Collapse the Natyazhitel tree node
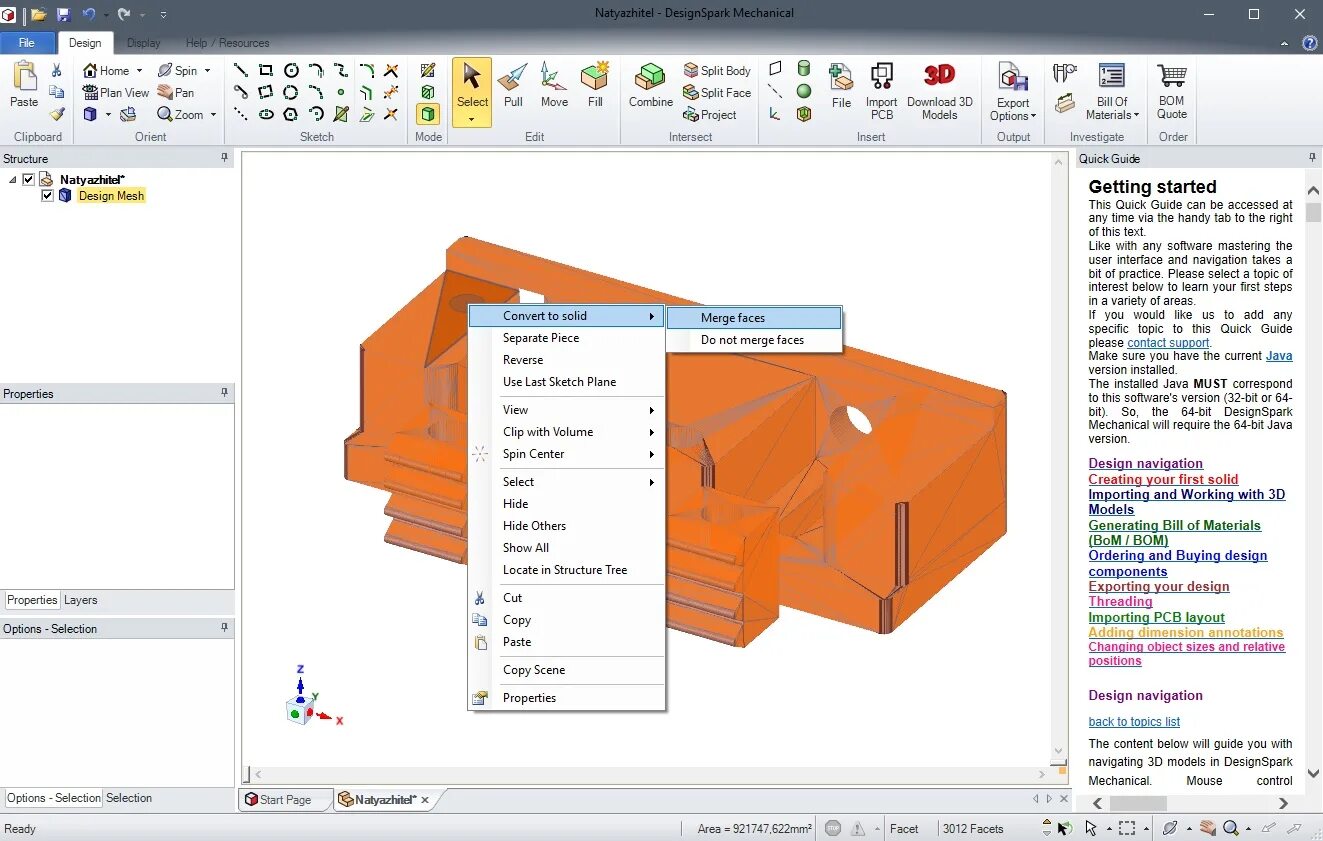This screenshot has height=841, width=1323. coord(12,180)
